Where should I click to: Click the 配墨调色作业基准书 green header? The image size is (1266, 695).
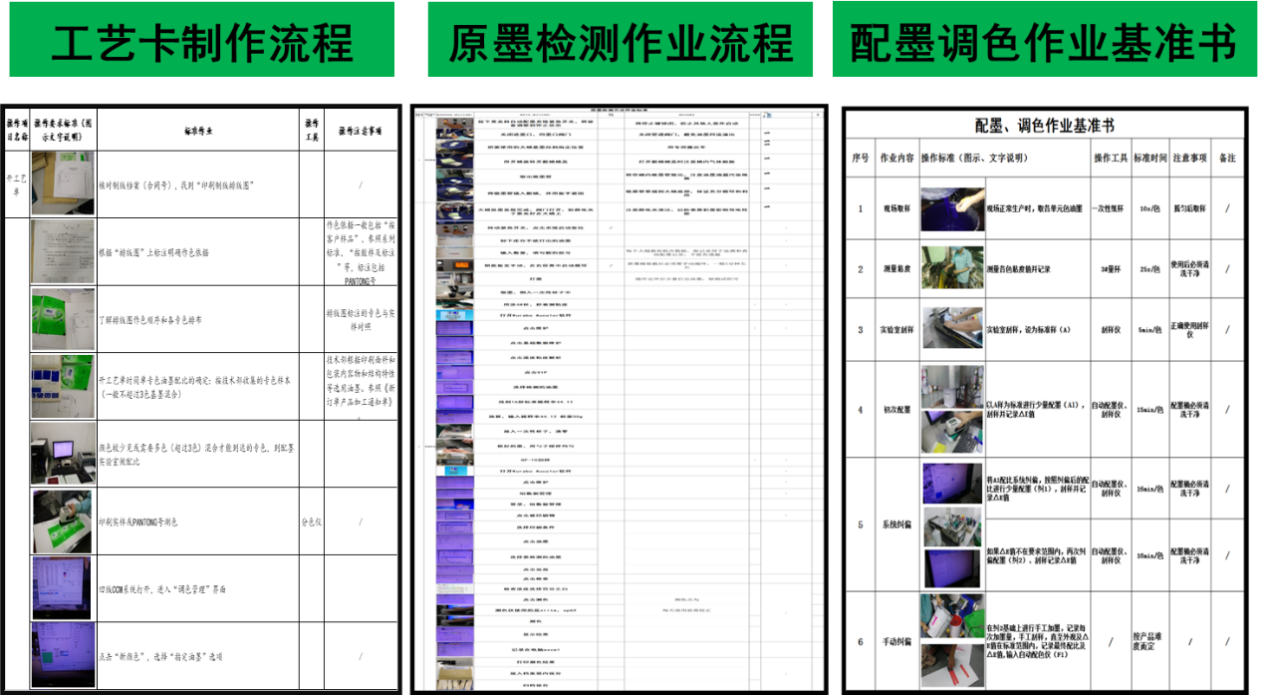1044,40
